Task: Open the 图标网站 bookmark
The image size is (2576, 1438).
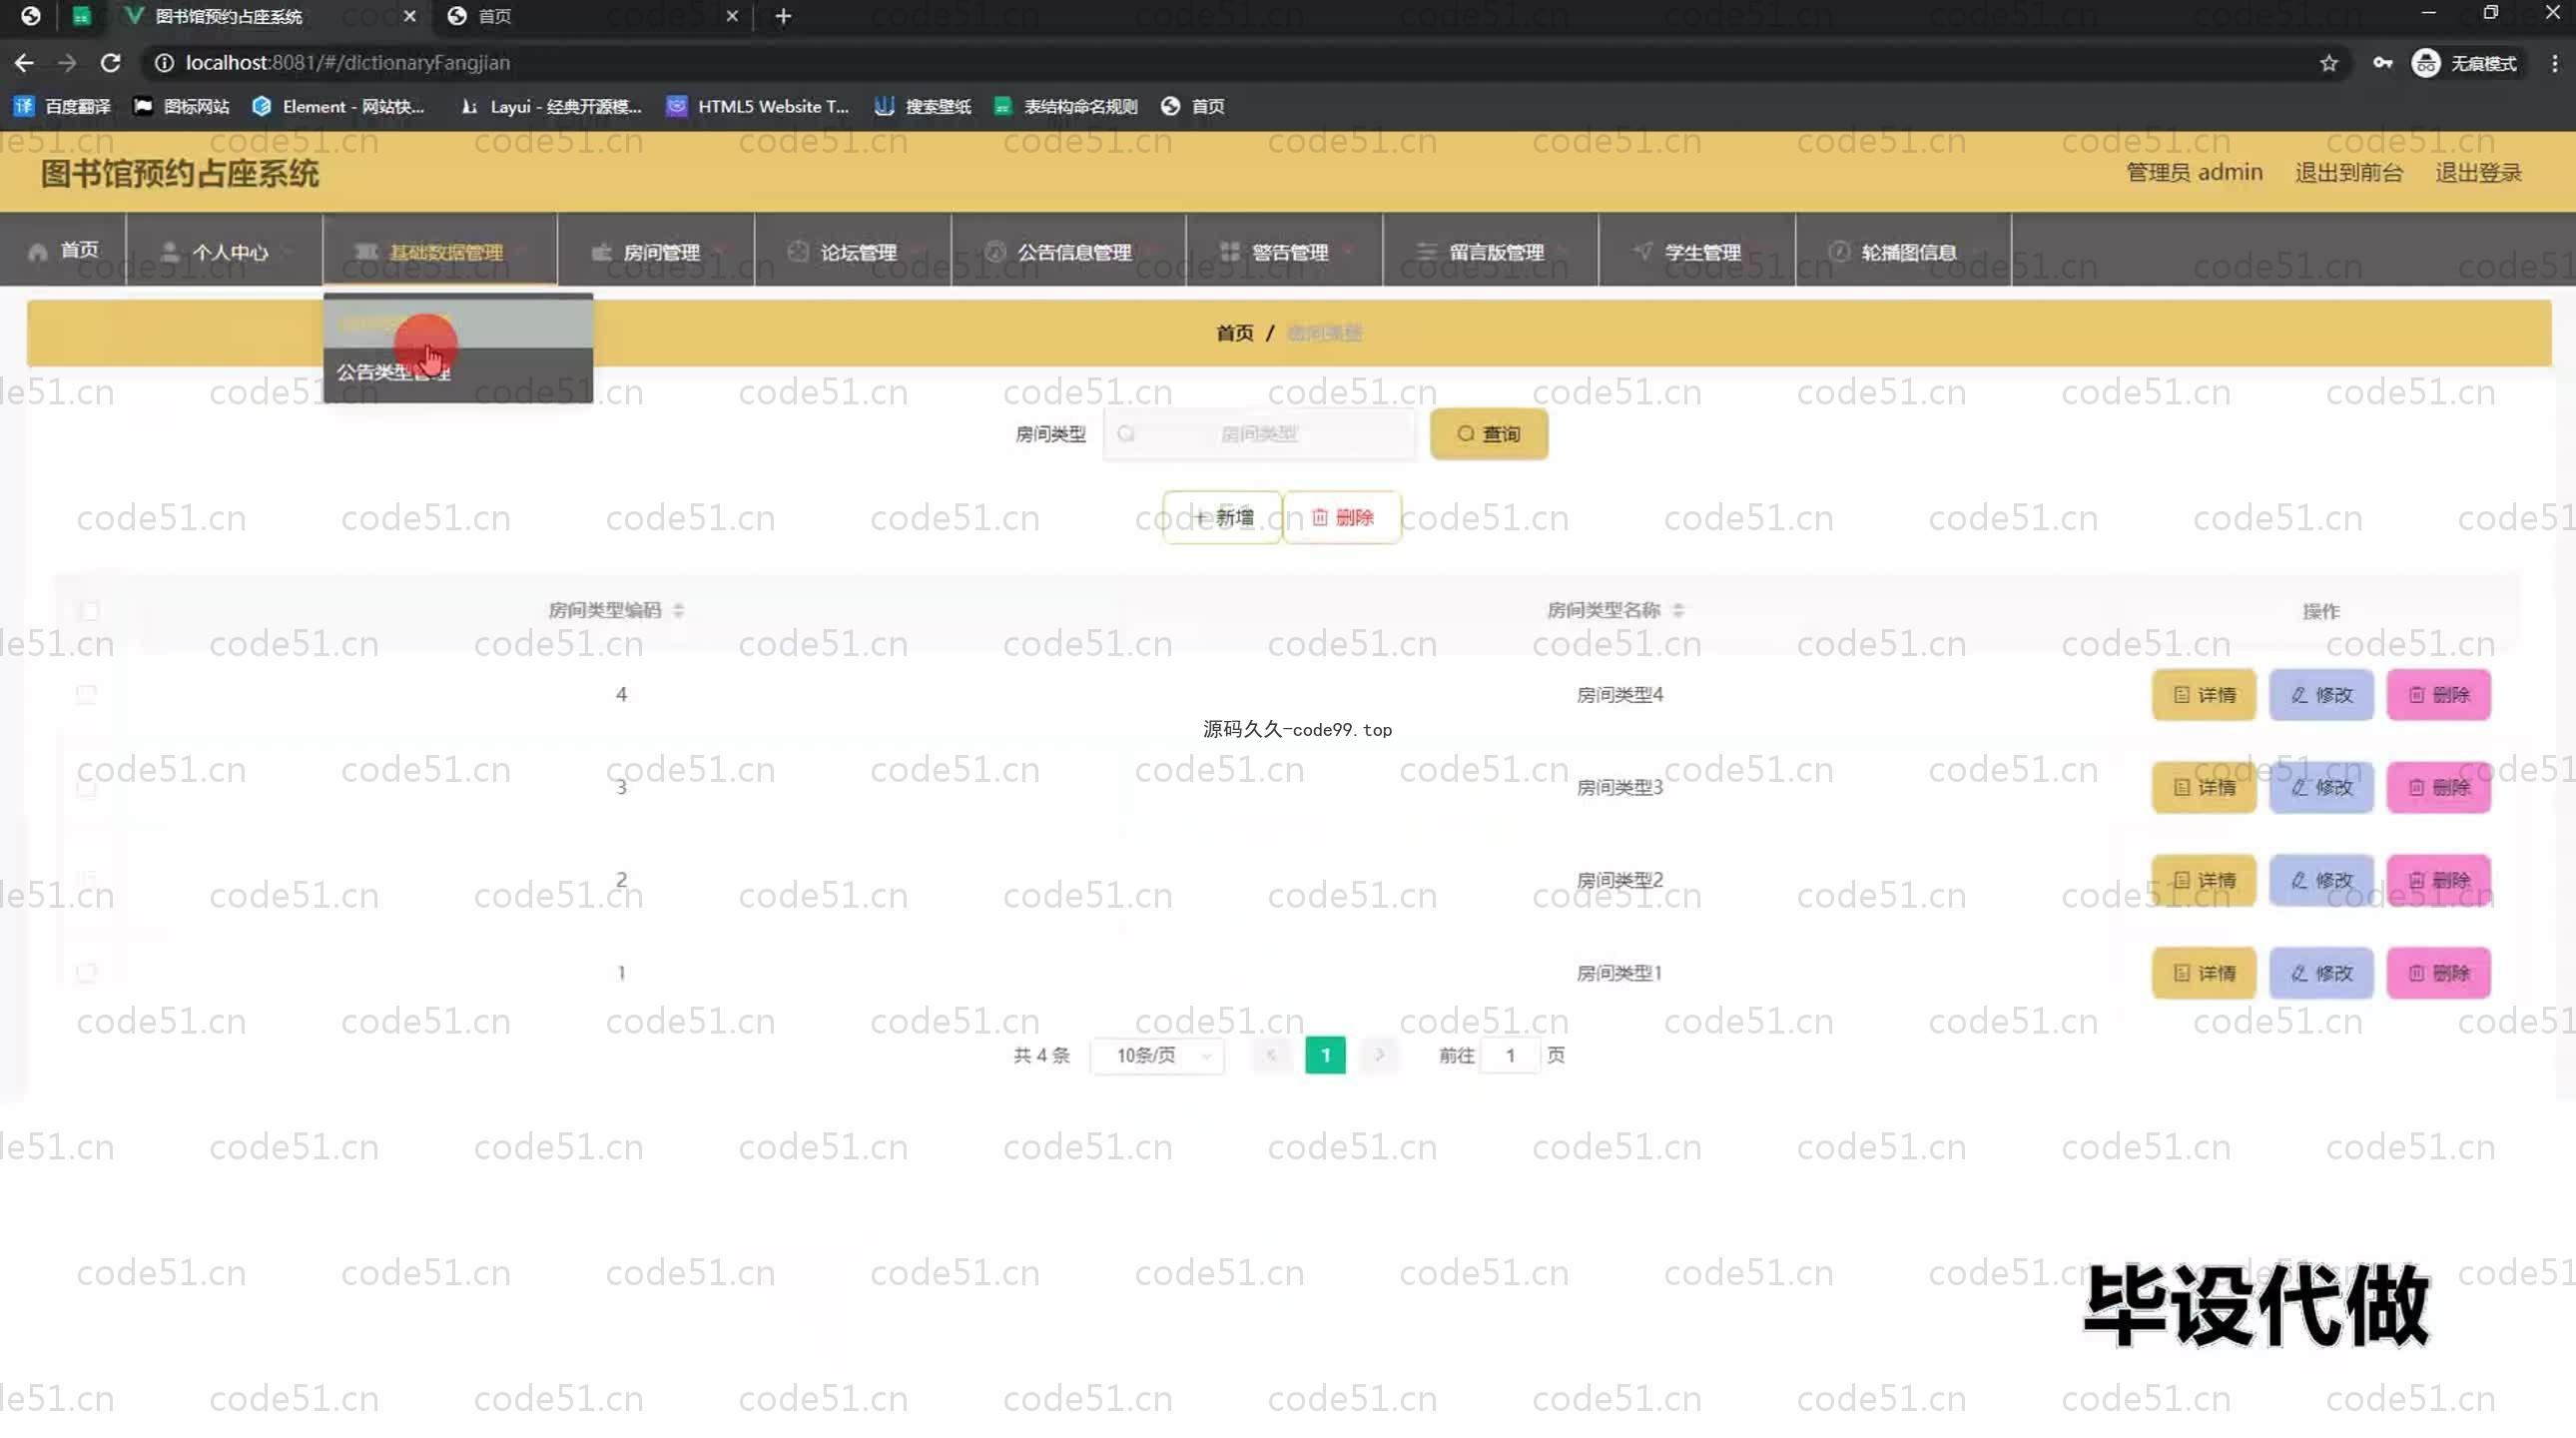Action: tap(183, 106)
